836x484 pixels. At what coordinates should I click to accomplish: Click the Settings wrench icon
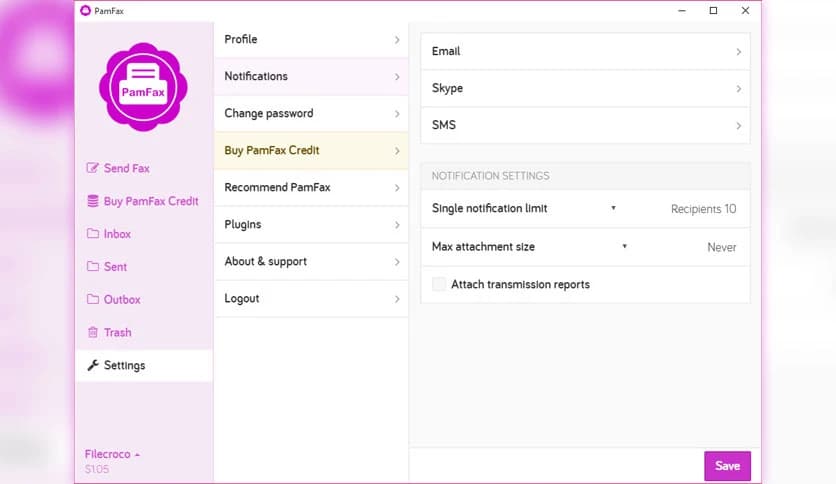click(x=93, y=366)
